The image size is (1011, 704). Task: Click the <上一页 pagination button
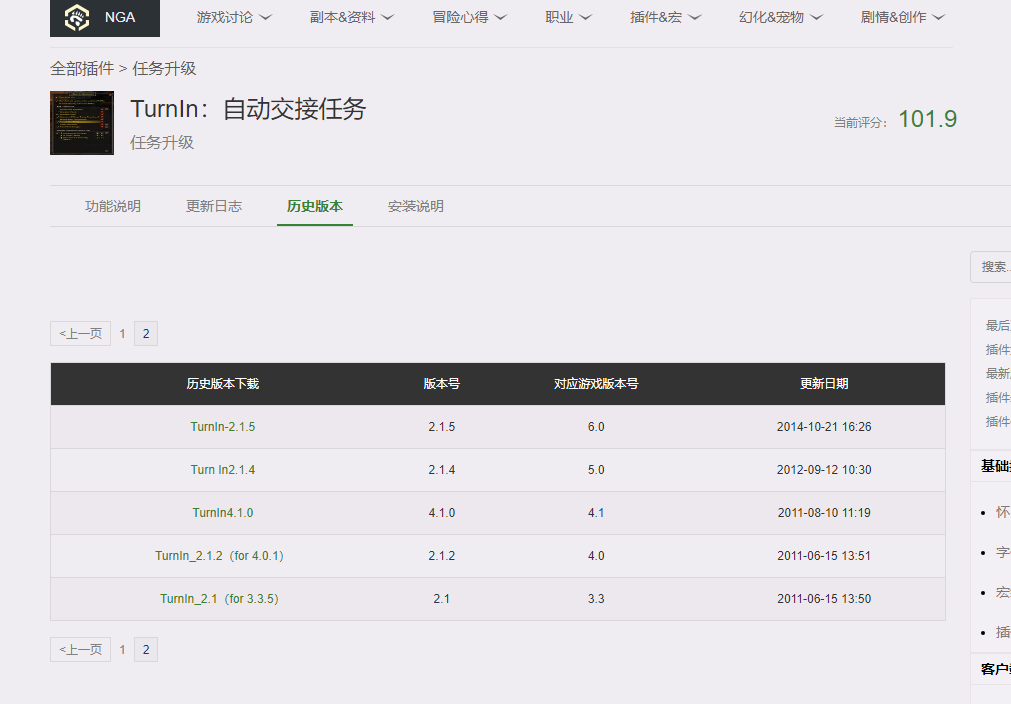click(80, 333)
